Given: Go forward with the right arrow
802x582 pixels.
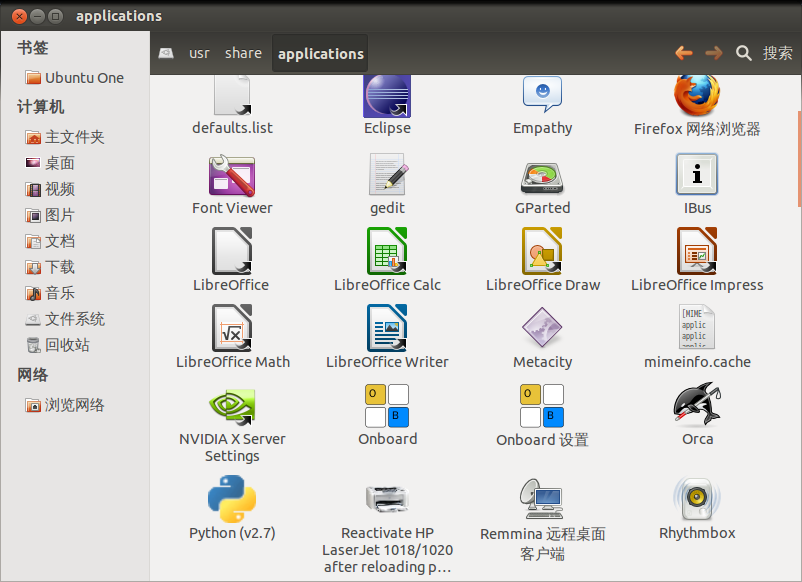Looking at the screenshot, I should click(714, 53).
